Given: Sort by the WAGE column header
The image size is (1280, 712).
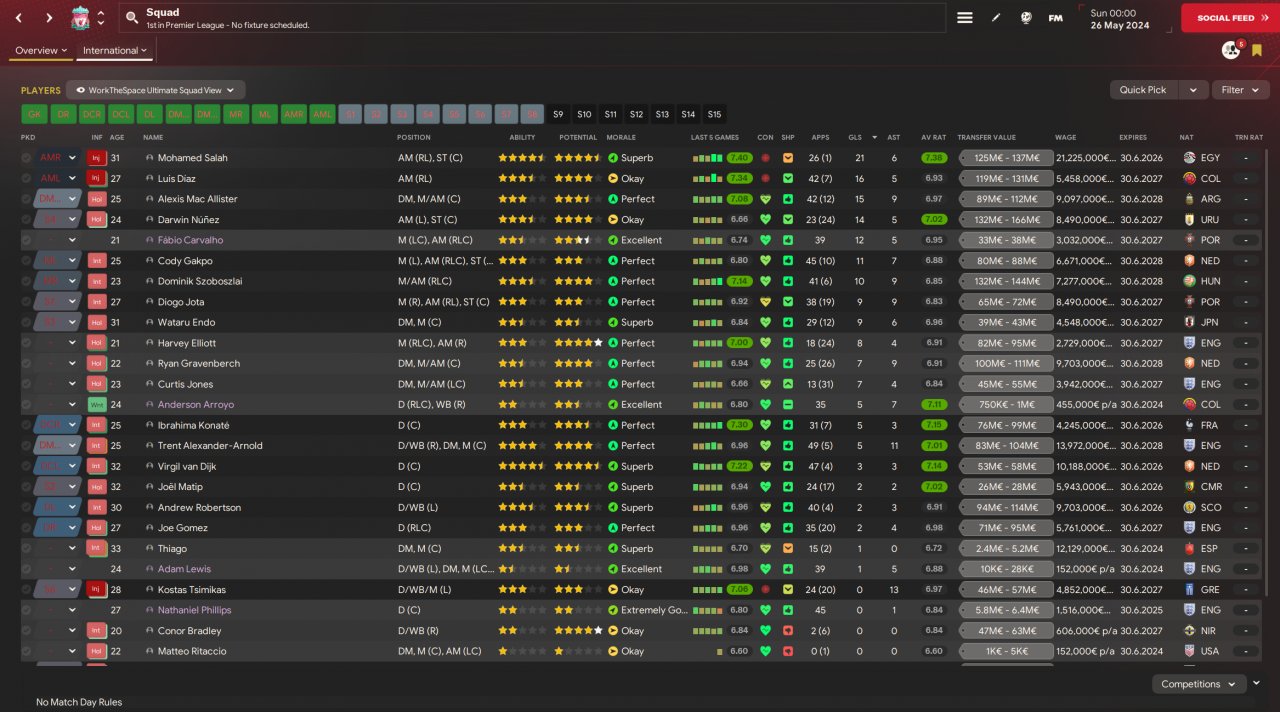Looking at the screenshot, I should pyautogui.click(x=1066, y=137).
